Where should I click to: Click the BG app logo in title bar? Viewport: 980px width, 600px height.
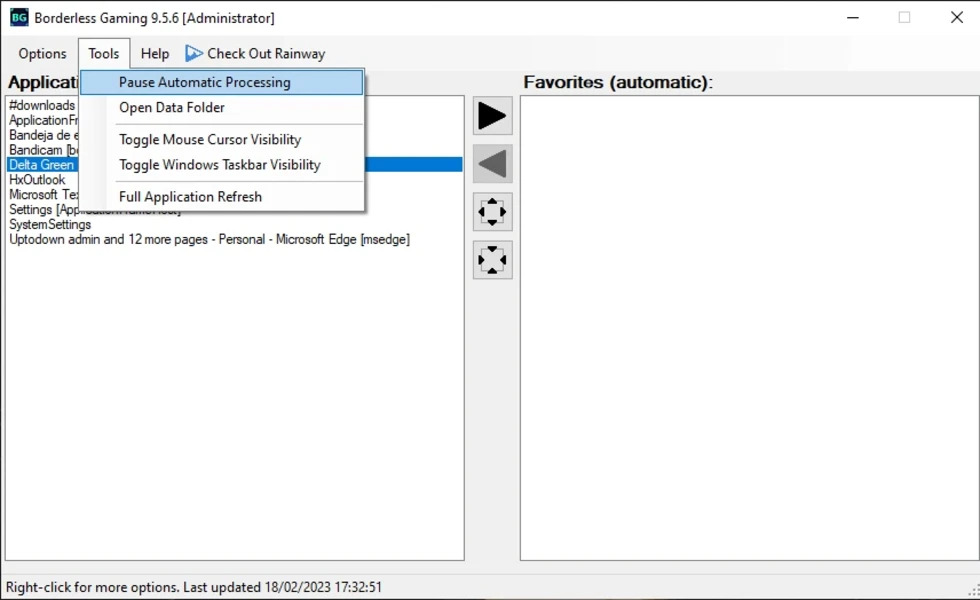(19, 17)
